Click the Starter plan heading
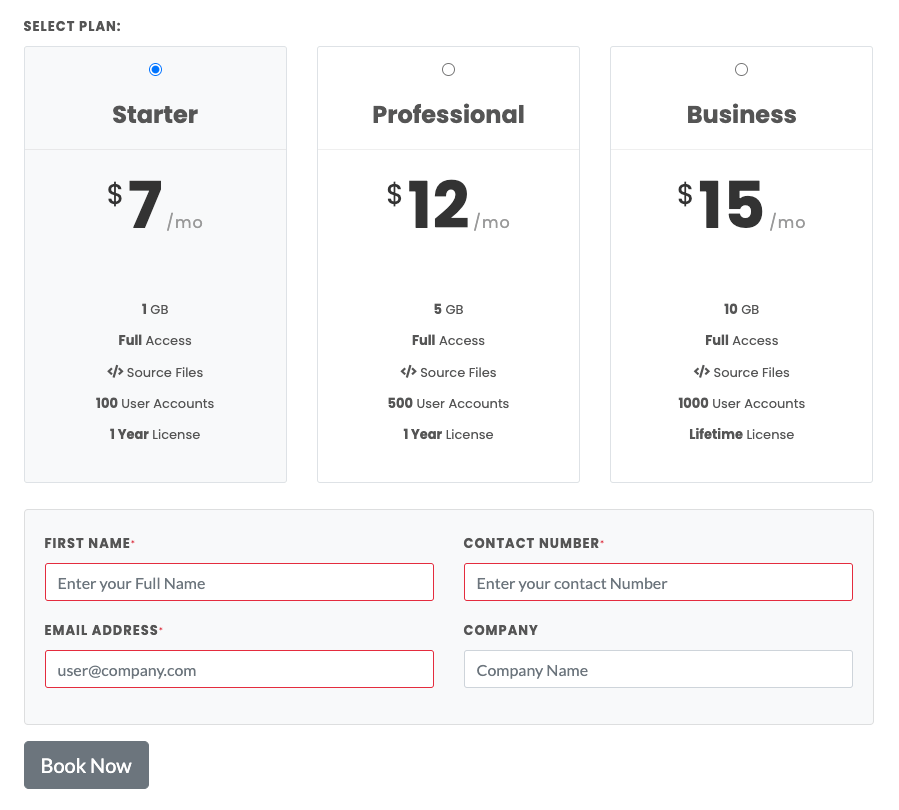Viewport: 899px width, 810px height. coord(155,114)
